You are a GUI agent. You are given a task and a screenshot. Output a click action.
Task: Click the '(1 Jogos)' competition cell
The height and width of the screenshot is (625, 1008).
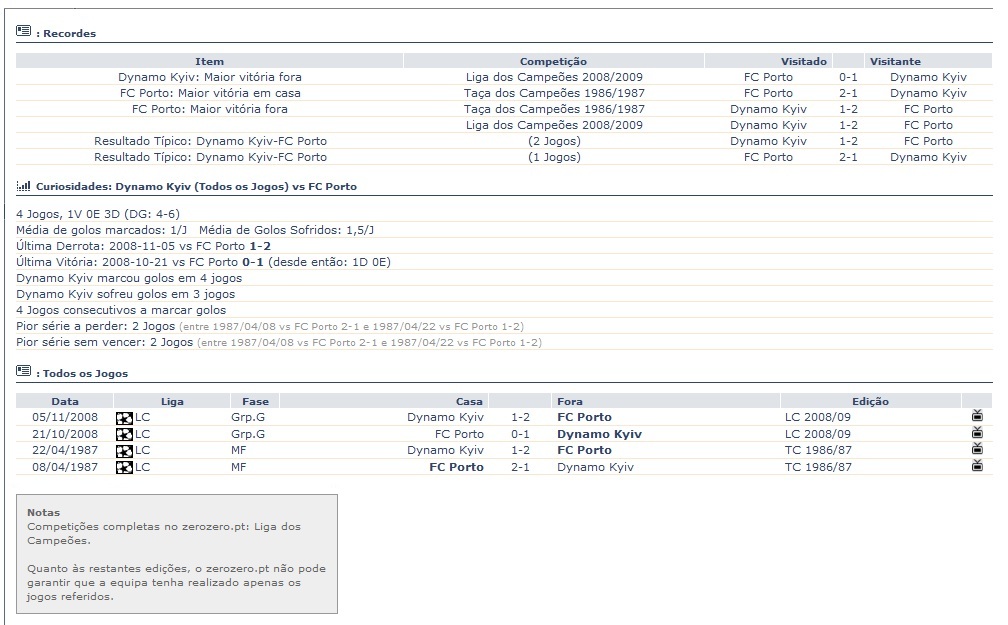point(554,158)
